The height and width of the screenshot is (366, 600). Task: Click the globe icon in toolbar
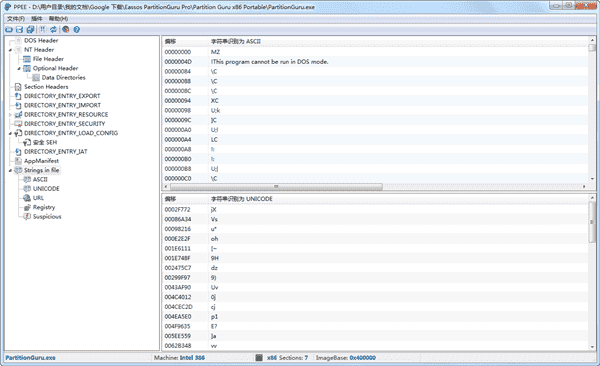(x=65, y=29)
